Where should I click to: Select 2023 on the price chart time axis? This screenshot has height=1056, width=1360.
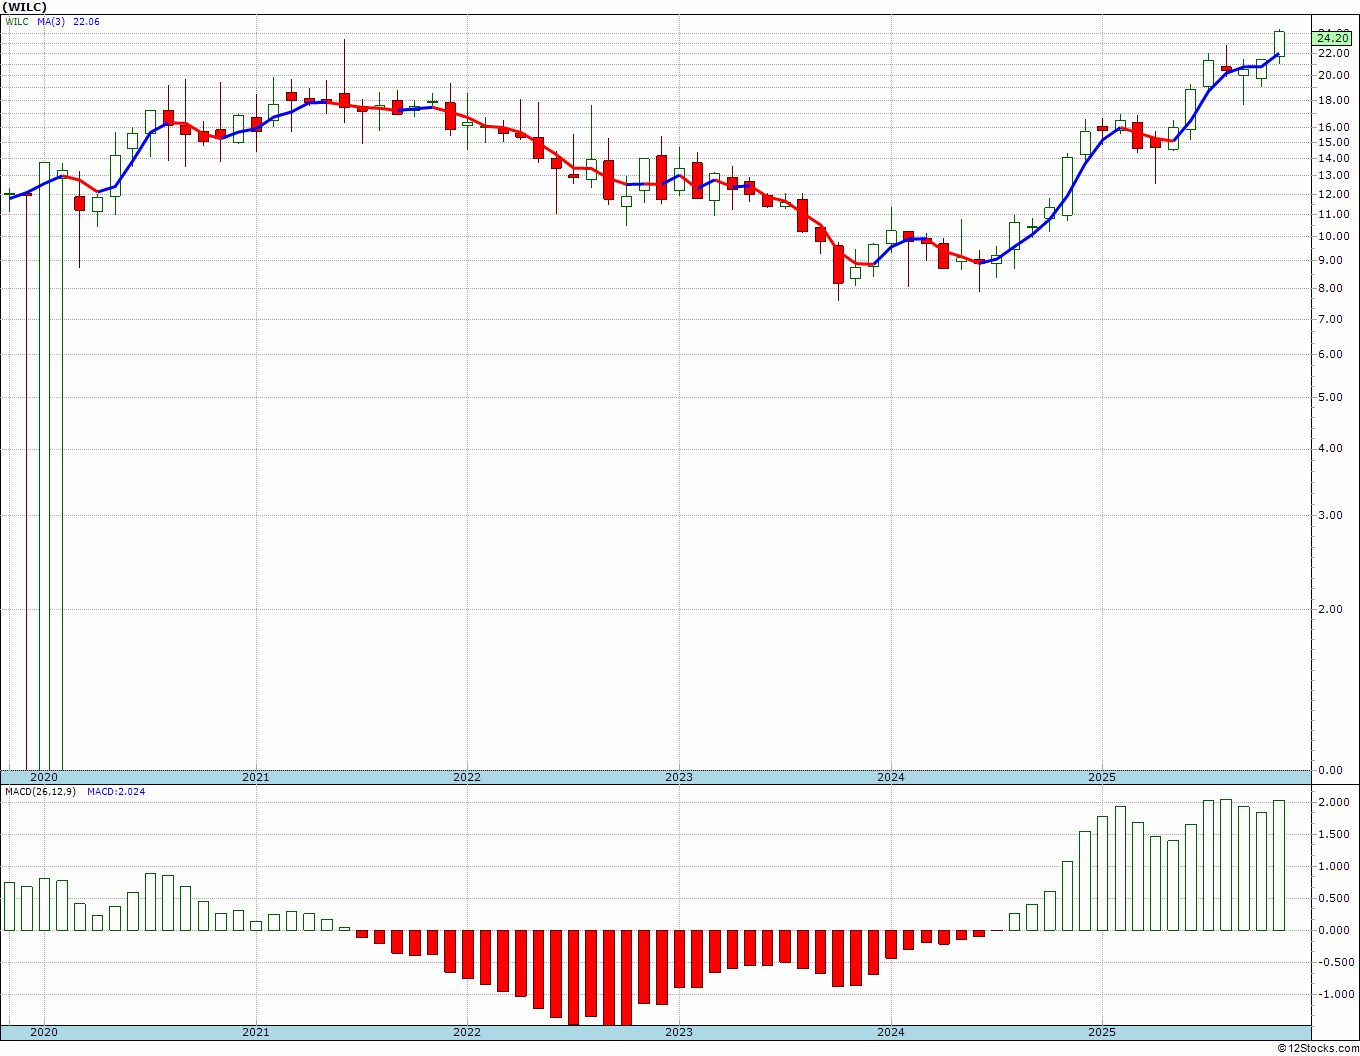point(679,777)
